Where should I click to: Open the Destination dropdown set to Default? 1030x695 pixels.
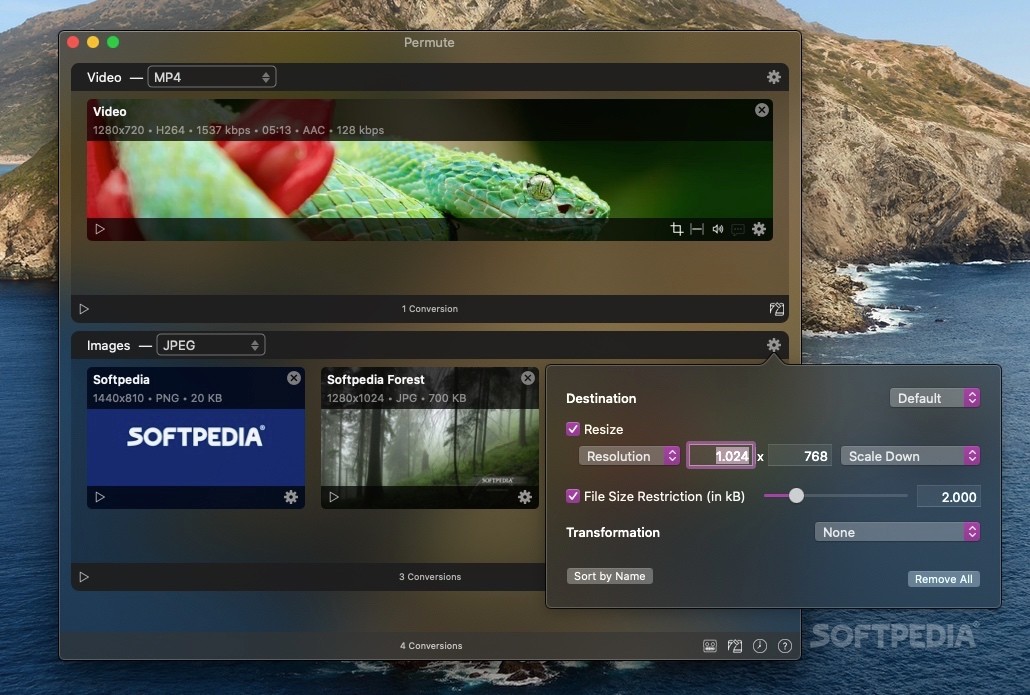click(935, 398)
